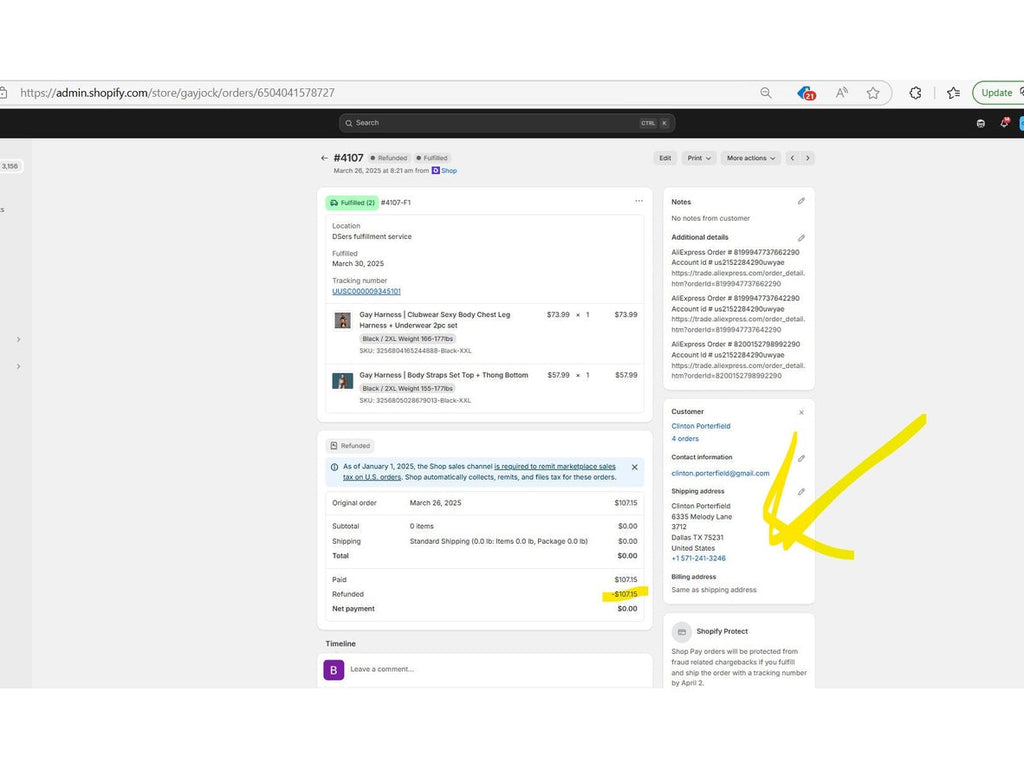The height and width of the screenshot is (769, 1024).
Task: Open the three-dot menu for fulfillment #4107-F1
Action: (x=638, y=202)
